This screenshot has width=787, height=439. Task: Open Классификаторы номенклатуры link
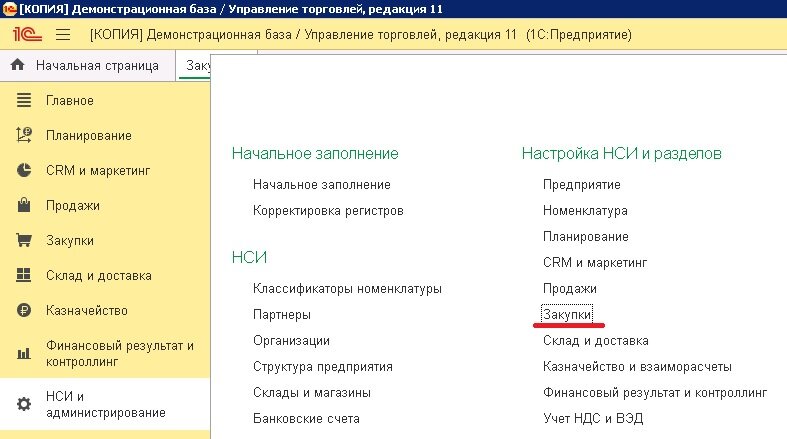click(x=347, y=288)
